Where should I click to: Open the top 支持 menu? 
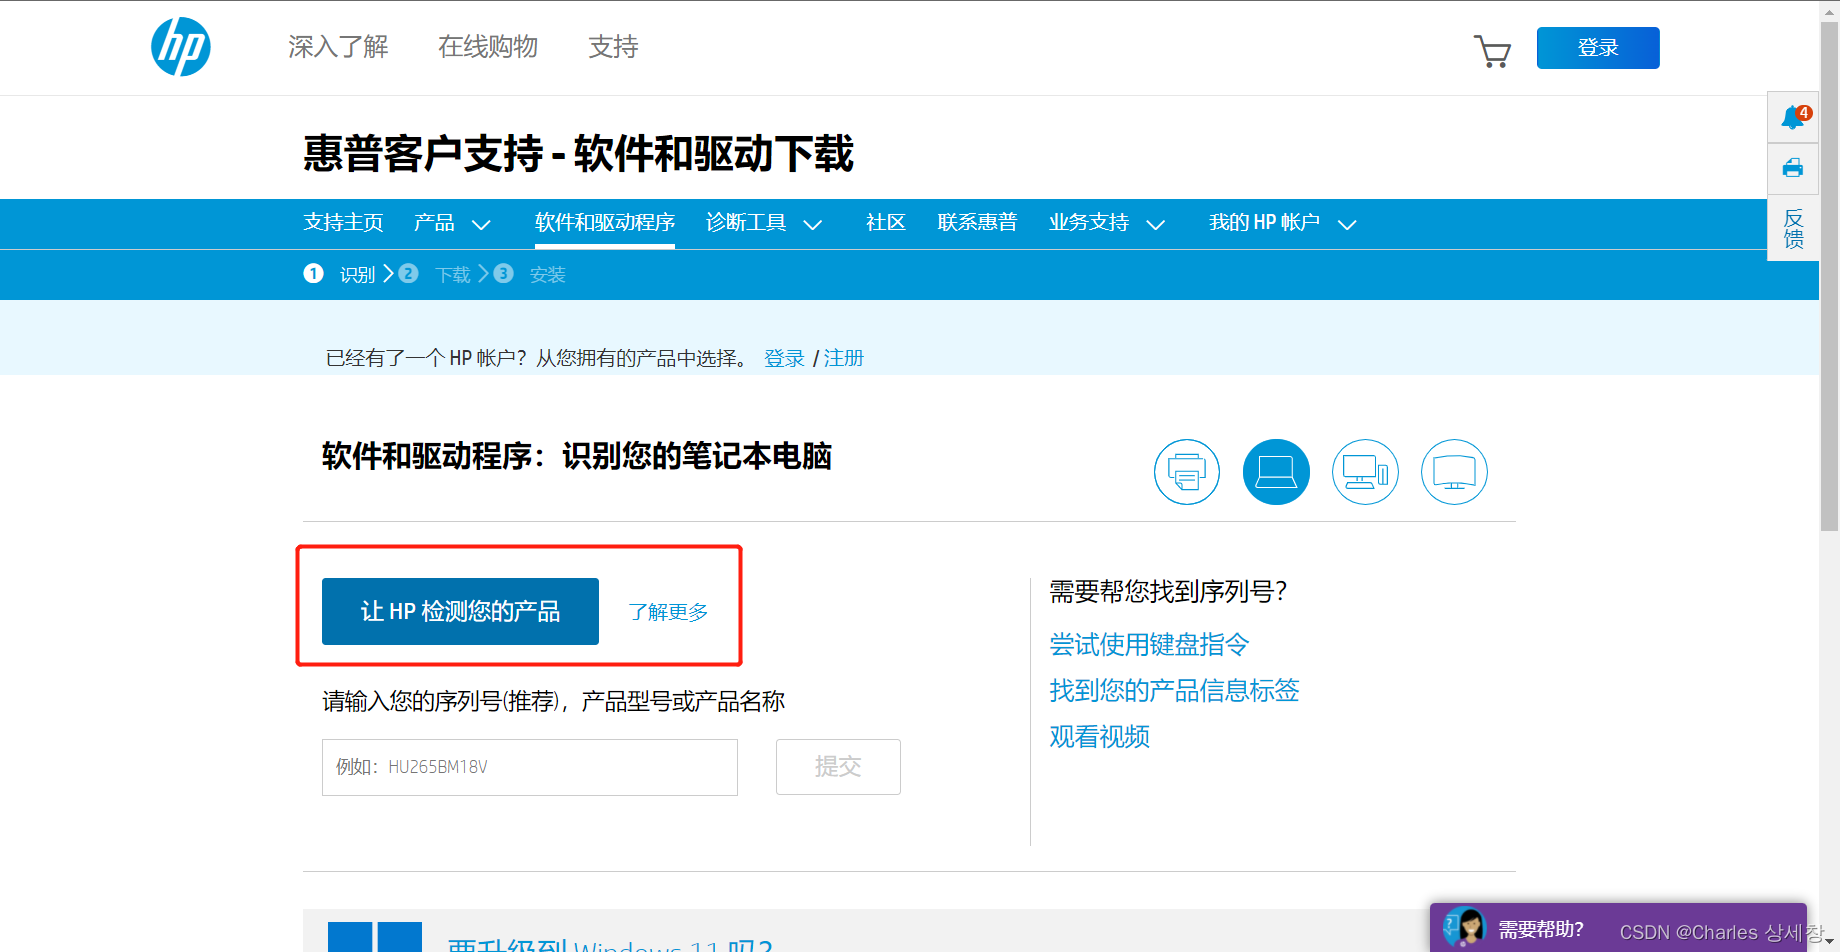[613, 47]
